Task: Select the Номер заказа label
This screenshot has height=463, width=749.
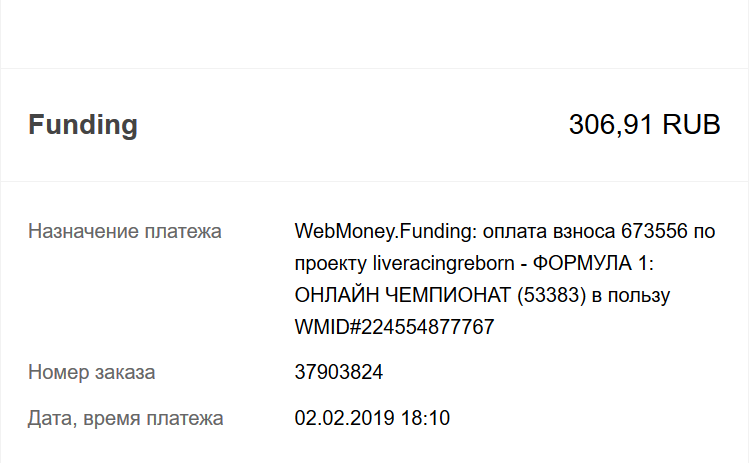Action: 92,373
